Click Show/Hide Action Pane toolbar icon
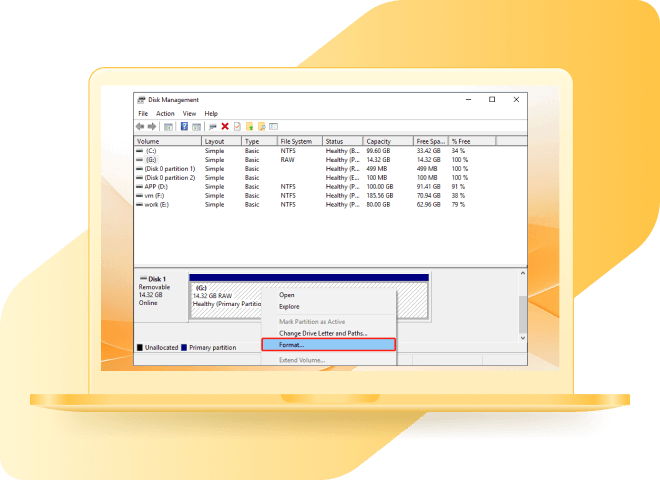 click(x=196, y=126)
